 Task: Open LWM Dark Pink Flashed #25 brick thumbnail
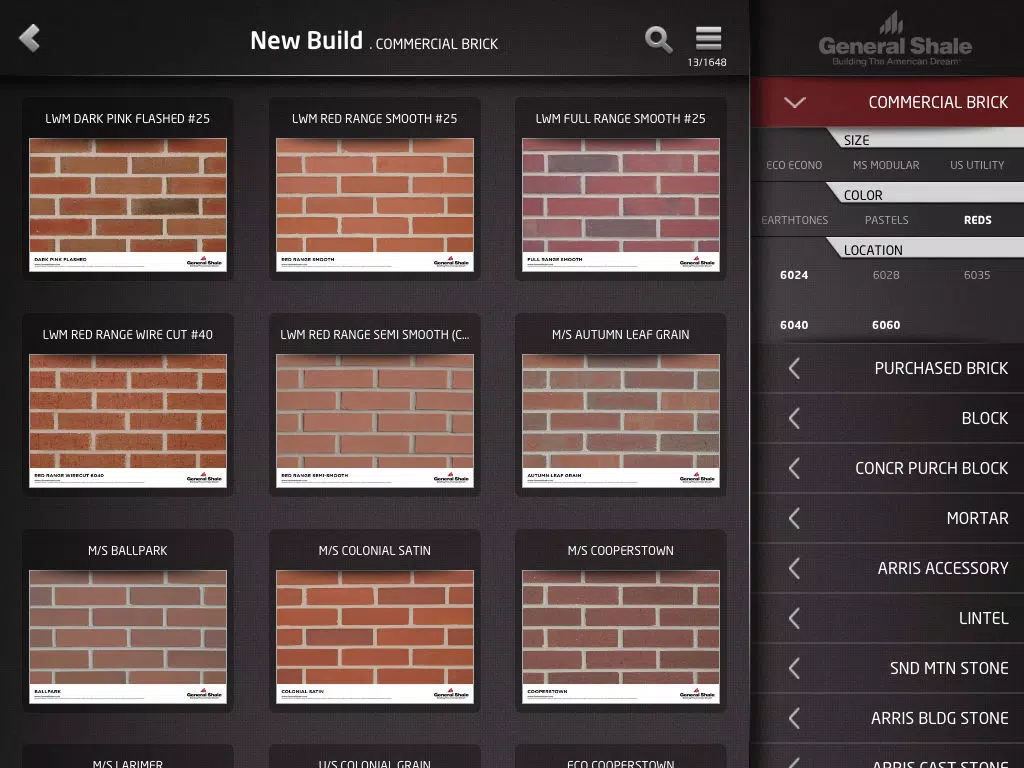pyautogui.click(x=128, y=204)
